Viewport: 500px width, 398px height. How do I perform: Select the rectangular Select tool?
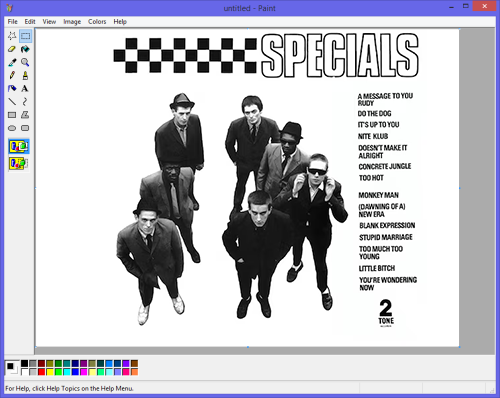pyautogui.click(x=25, y=36)
